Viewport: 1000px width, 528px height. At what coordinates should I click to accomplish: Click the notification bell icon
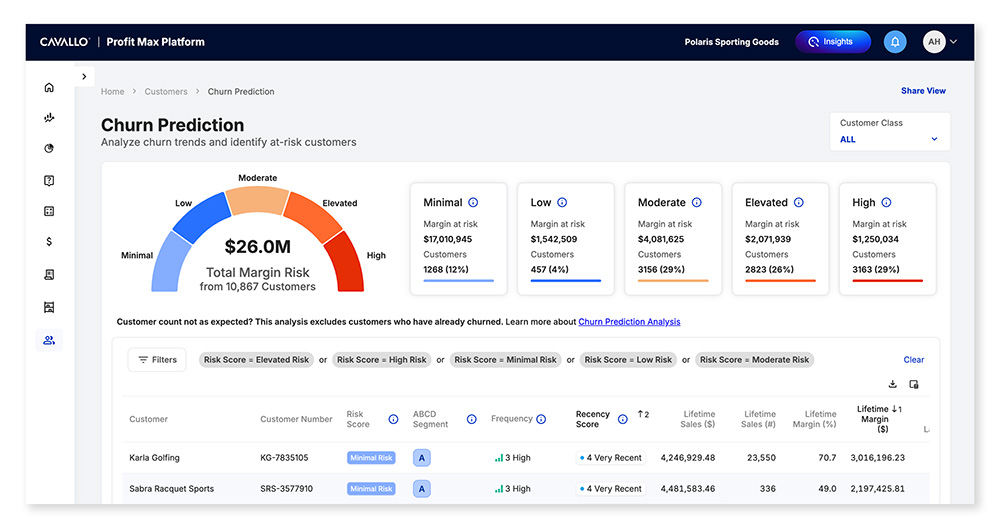pyautogui.click(x=895, y=42)
